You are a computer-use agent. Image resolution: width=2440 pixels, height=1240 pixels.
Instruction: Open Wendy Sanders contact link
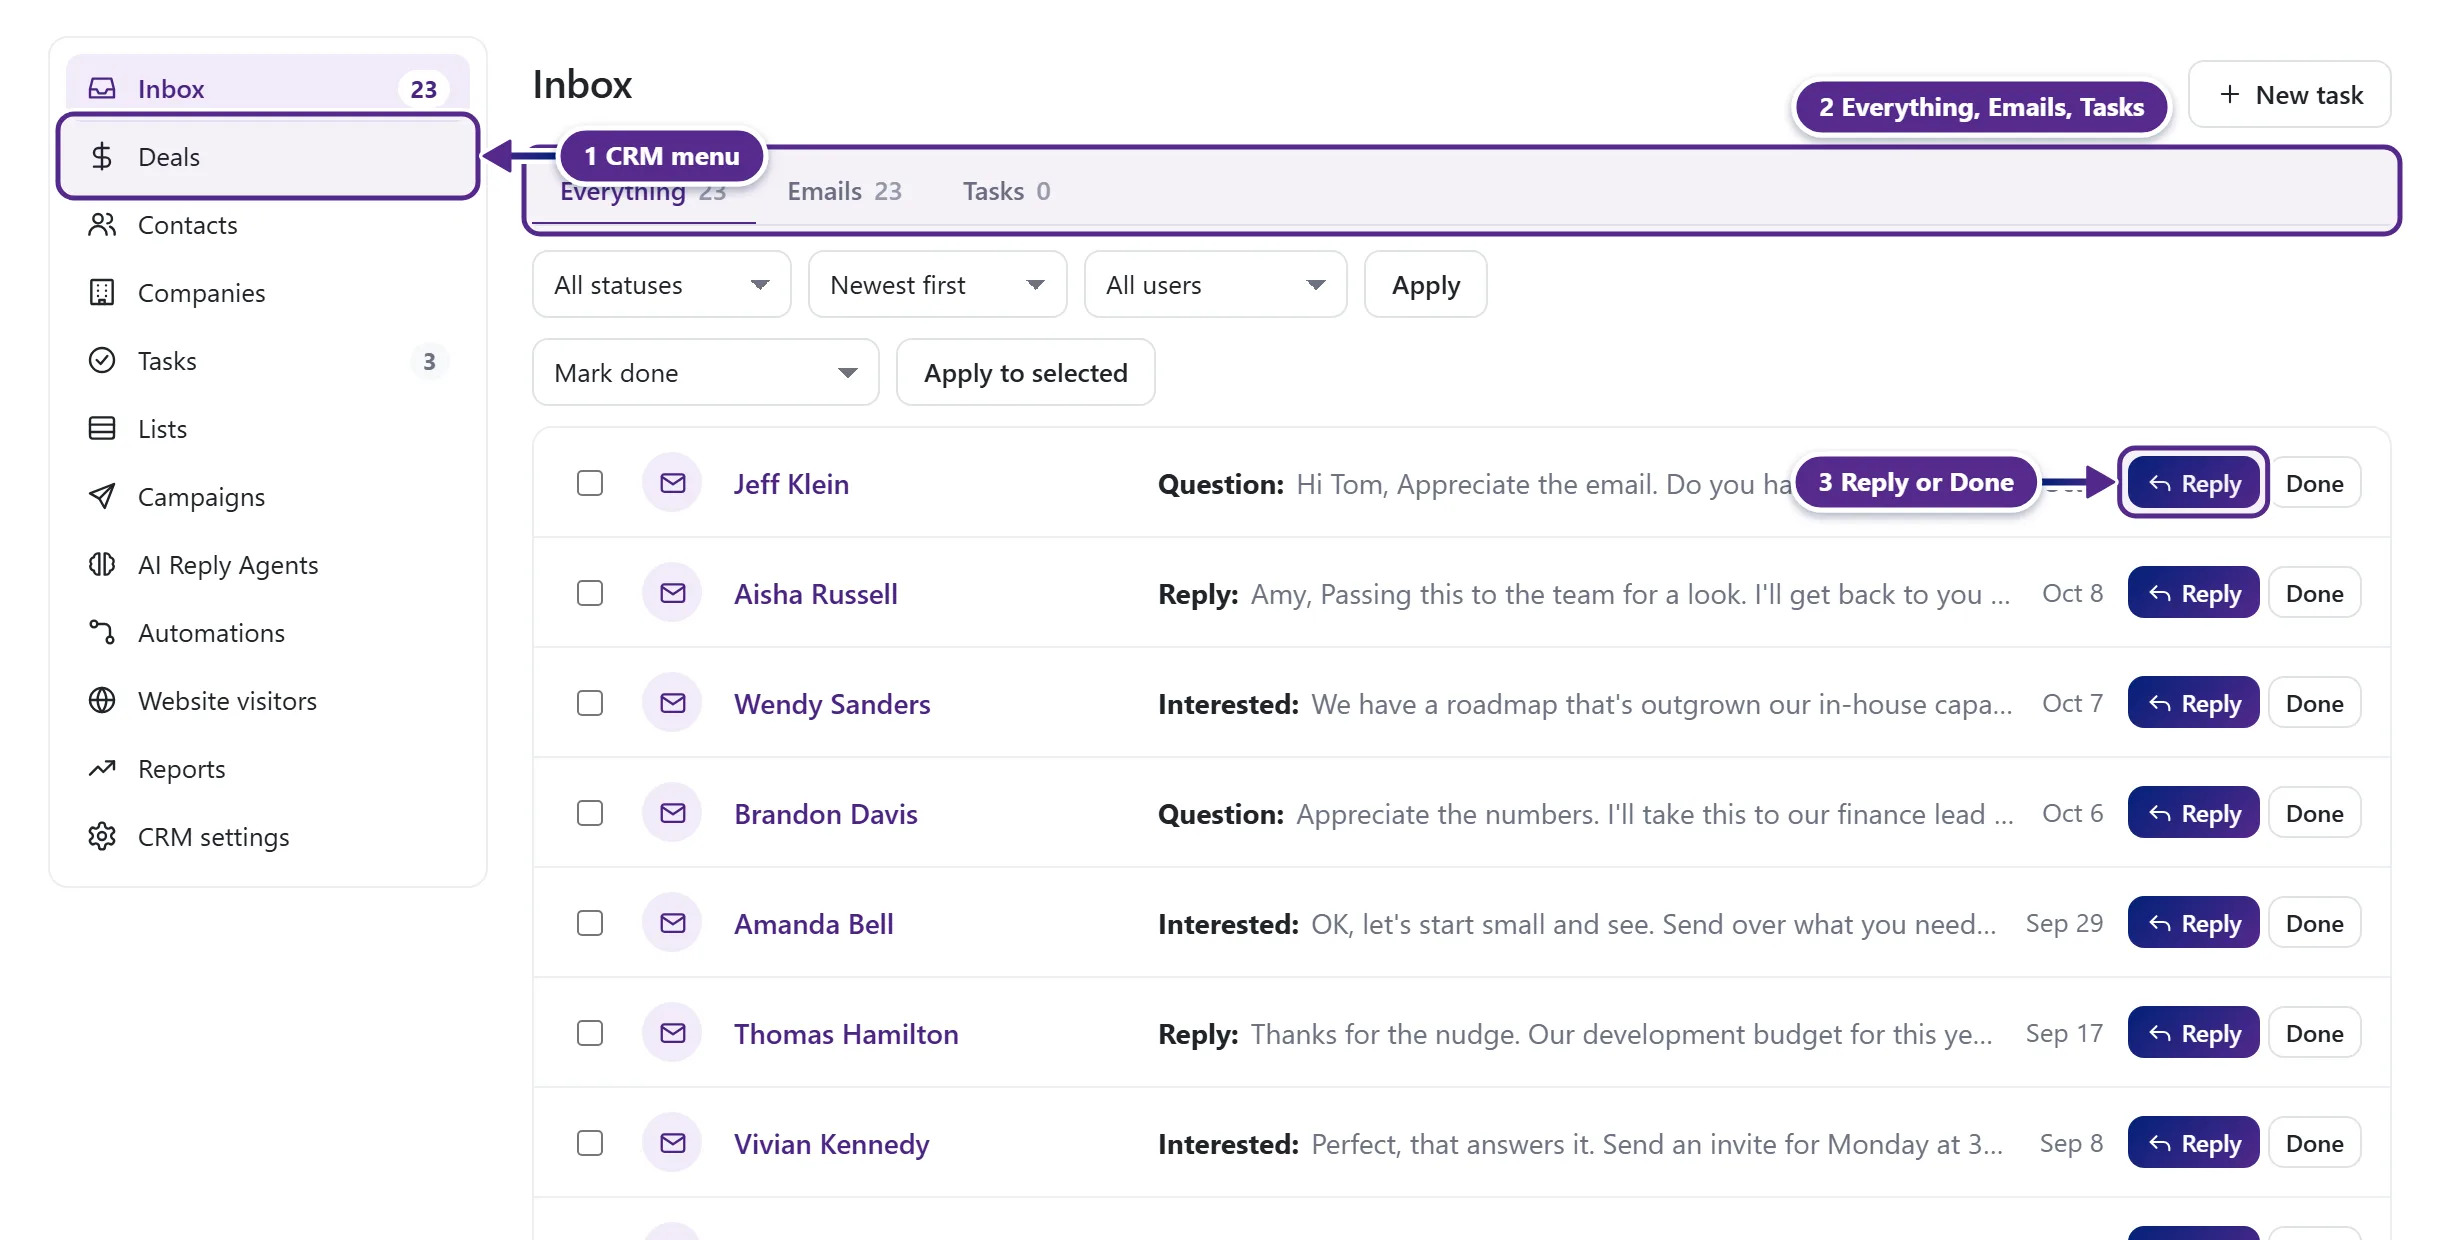click(x=832, y=704)
